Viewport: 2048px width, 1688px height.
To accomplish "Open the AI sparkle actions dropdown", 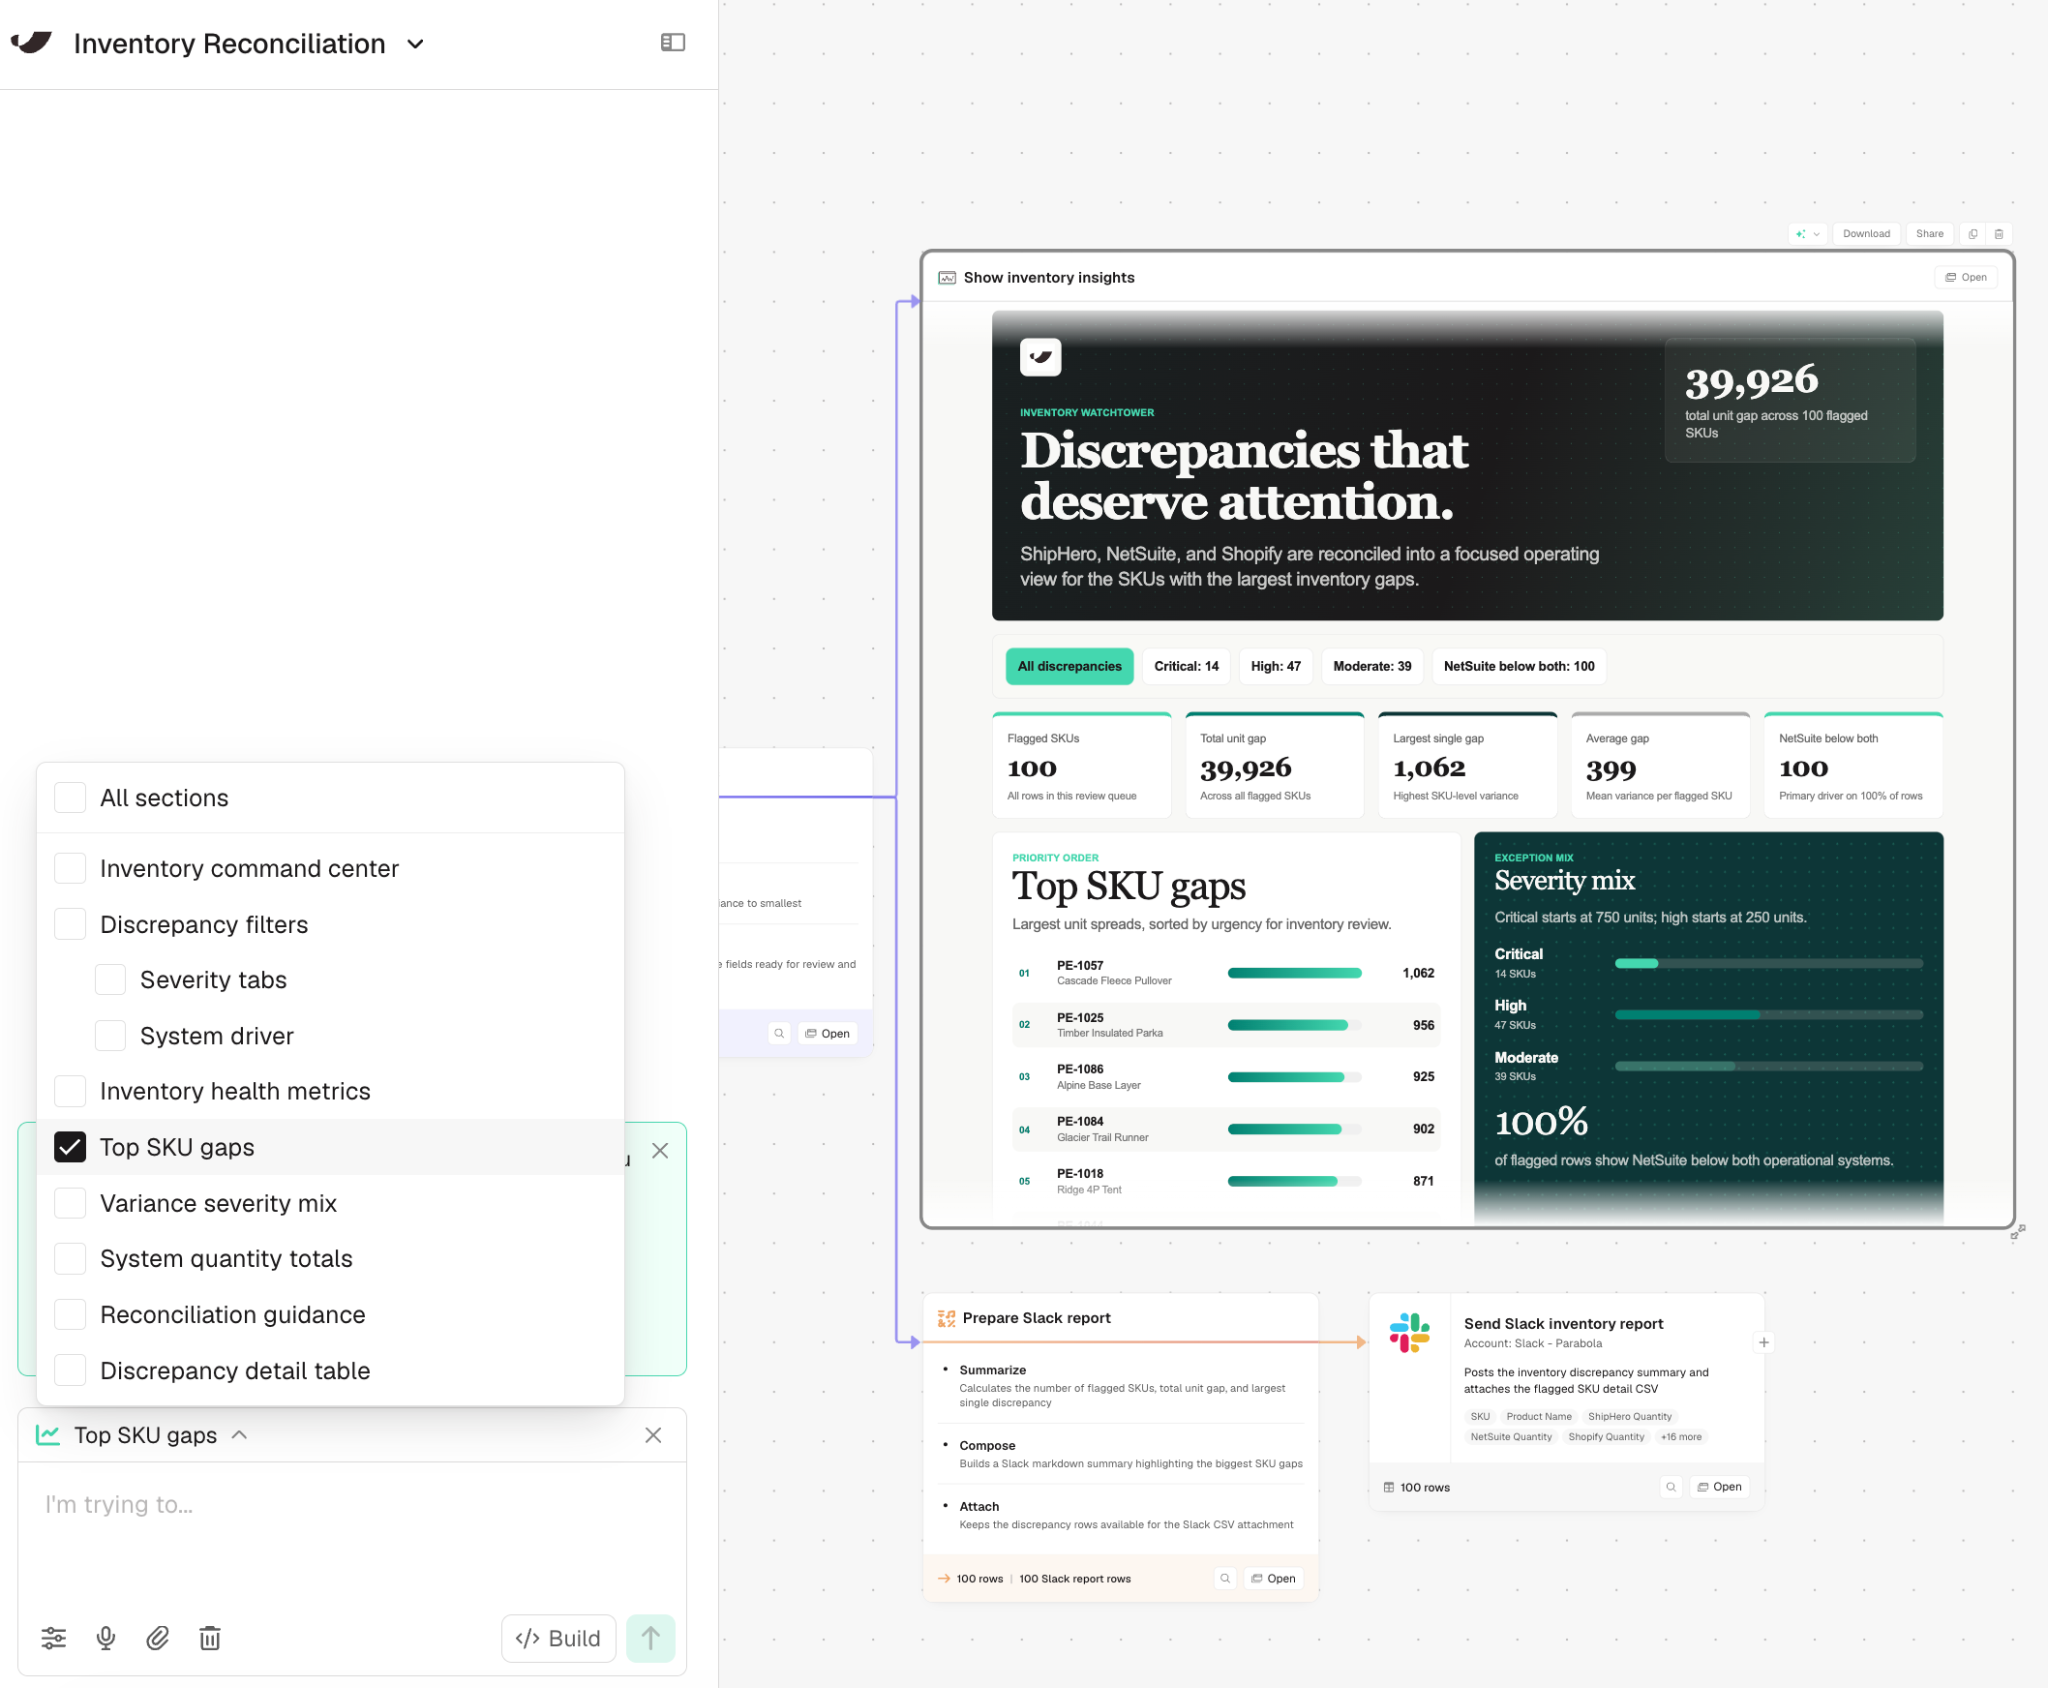I will (x=1808, y=234).
